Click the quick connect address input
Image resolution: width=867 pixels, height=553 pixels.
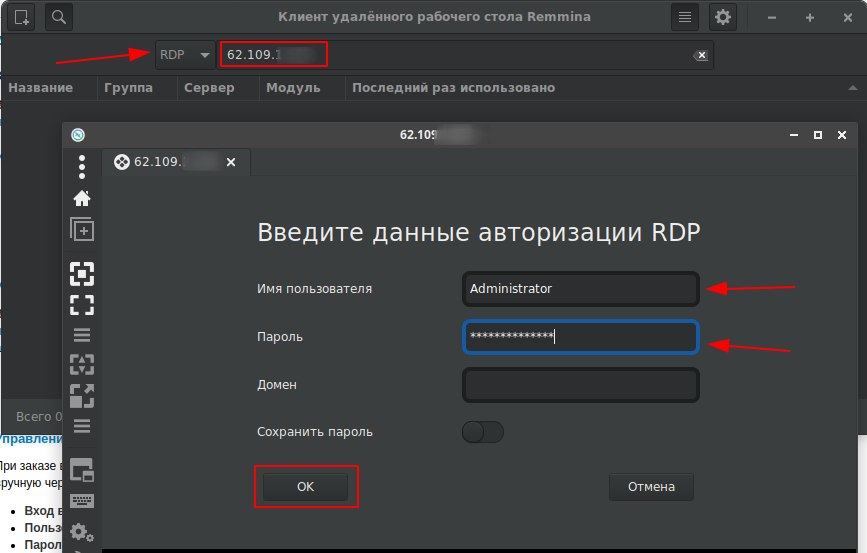[467, 55]
